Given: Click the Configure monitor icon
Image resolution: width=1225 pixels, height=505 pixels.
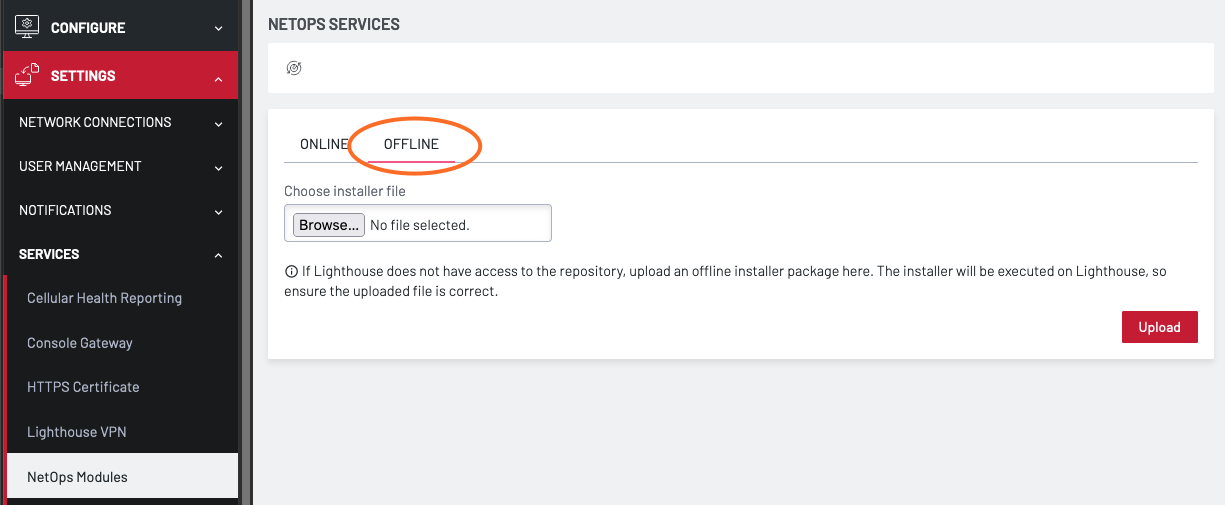Looking at the screenshot, I should (27, 26).
